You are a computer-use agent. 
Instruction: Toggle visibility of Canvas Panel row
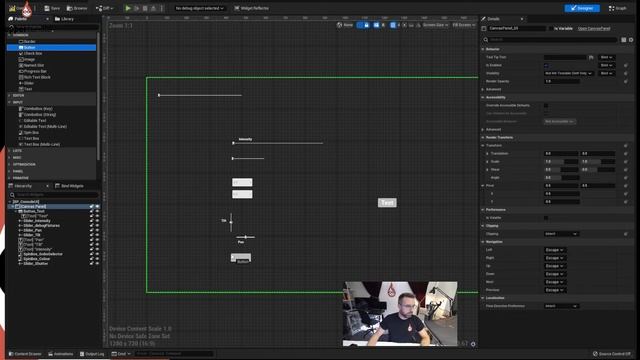coord(97,207)
